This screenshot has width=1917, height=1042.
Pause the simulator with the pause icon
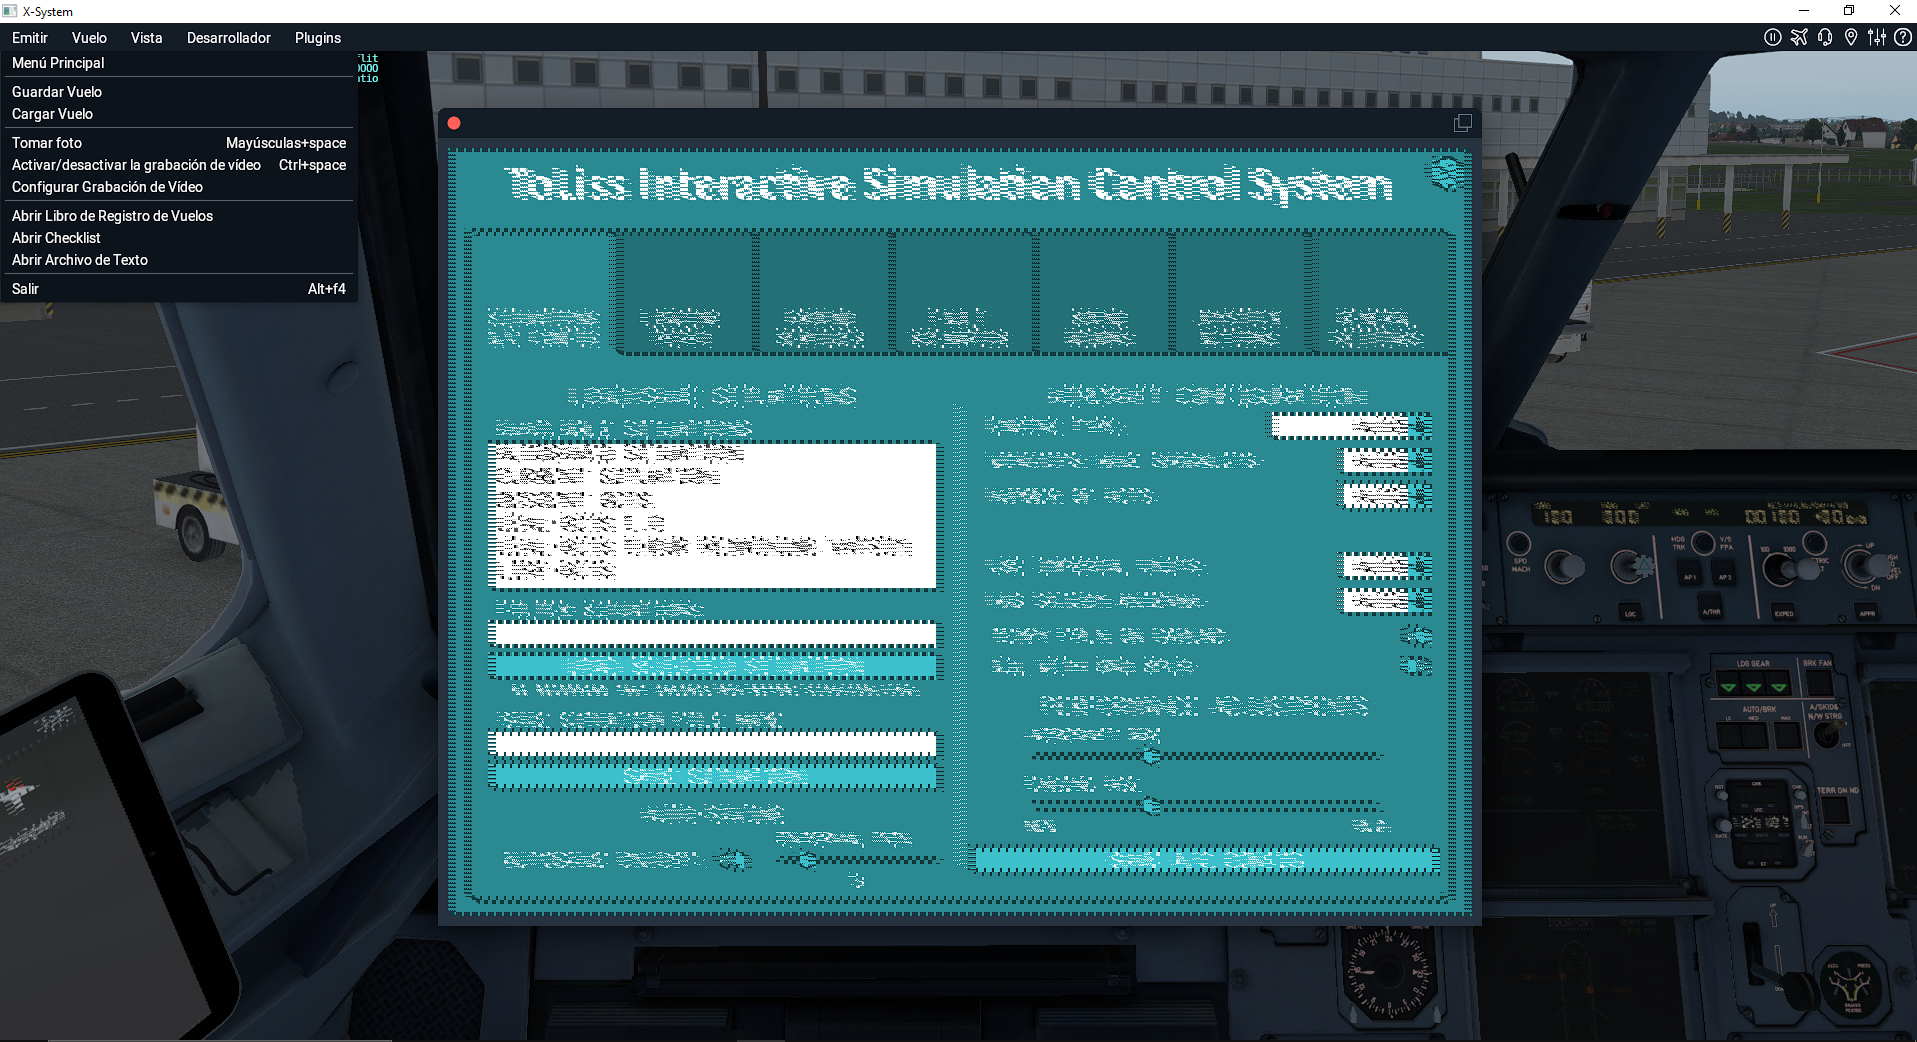pos(1773,37)
